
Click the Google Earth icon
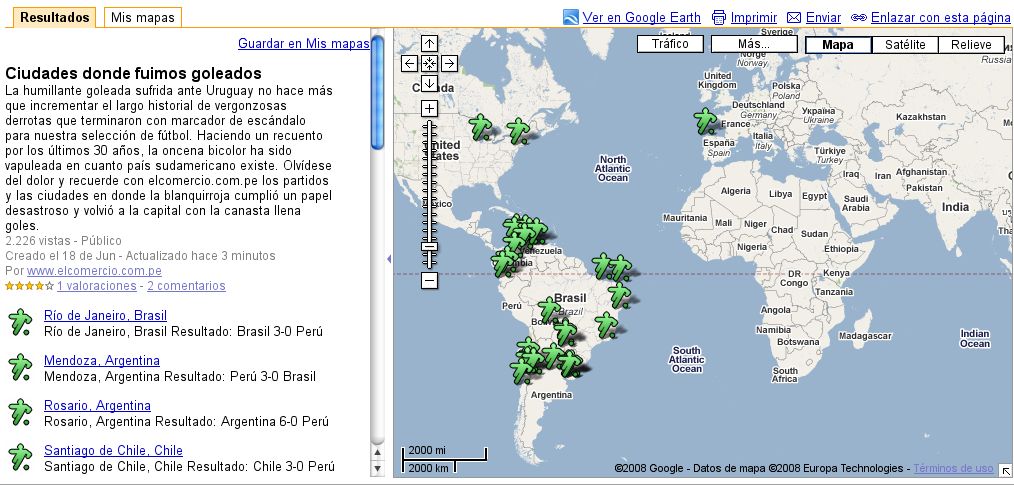[570, 17]
